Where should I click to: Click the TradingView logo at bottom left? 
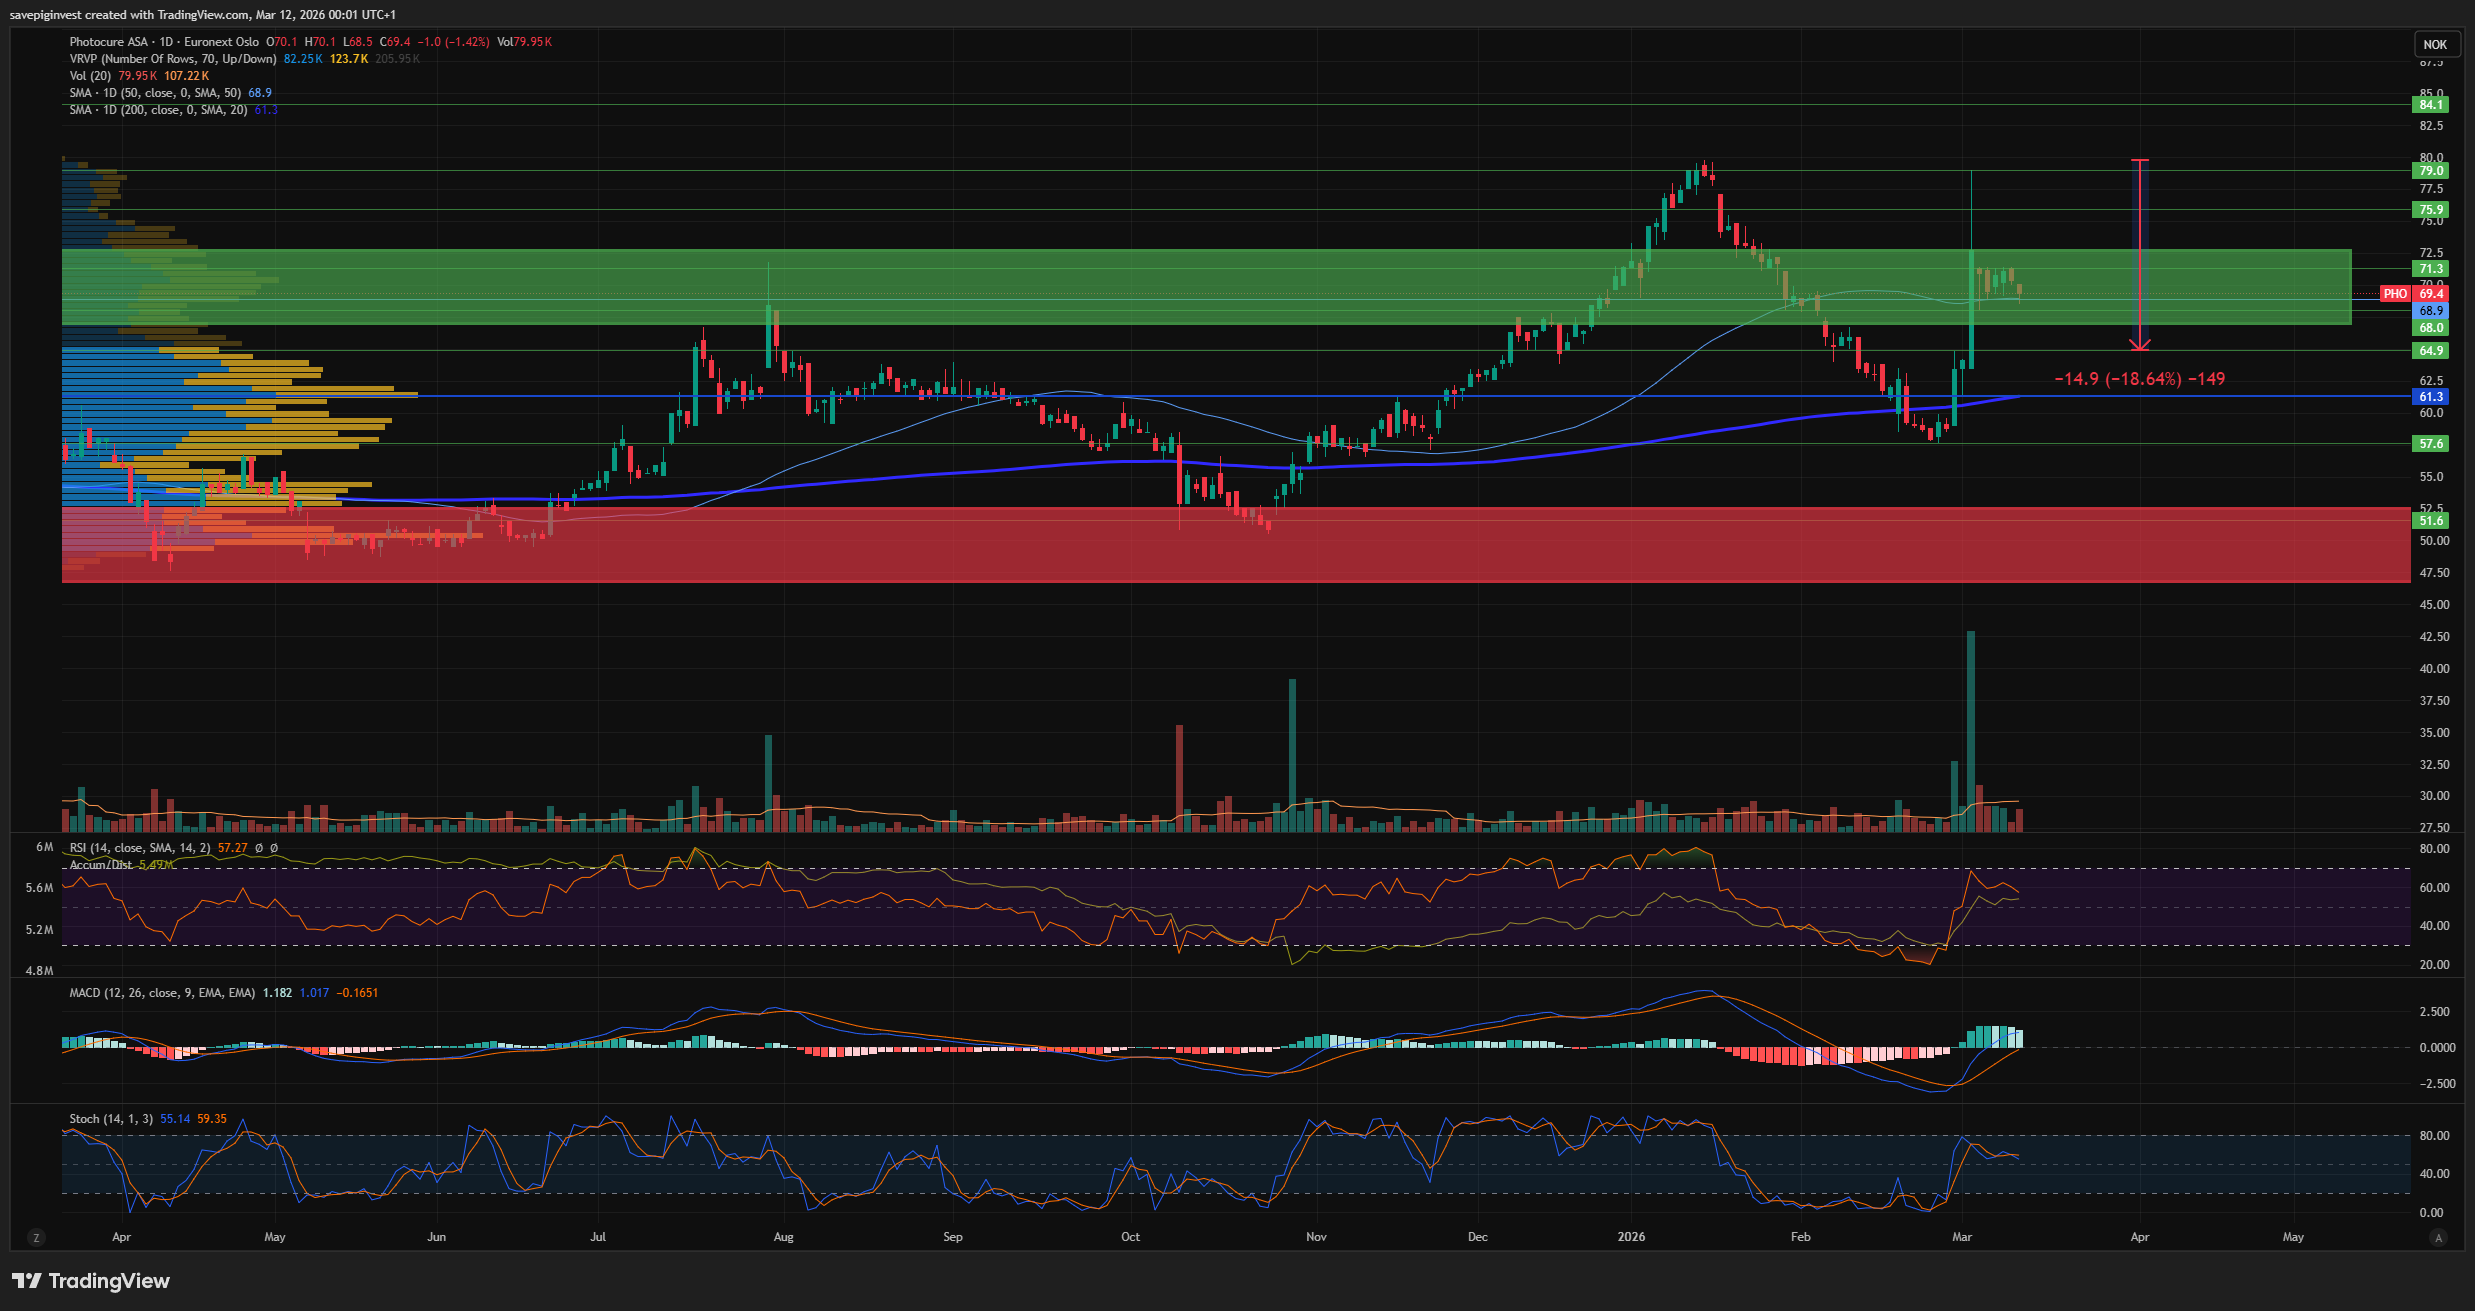(x=91, y=1281)
